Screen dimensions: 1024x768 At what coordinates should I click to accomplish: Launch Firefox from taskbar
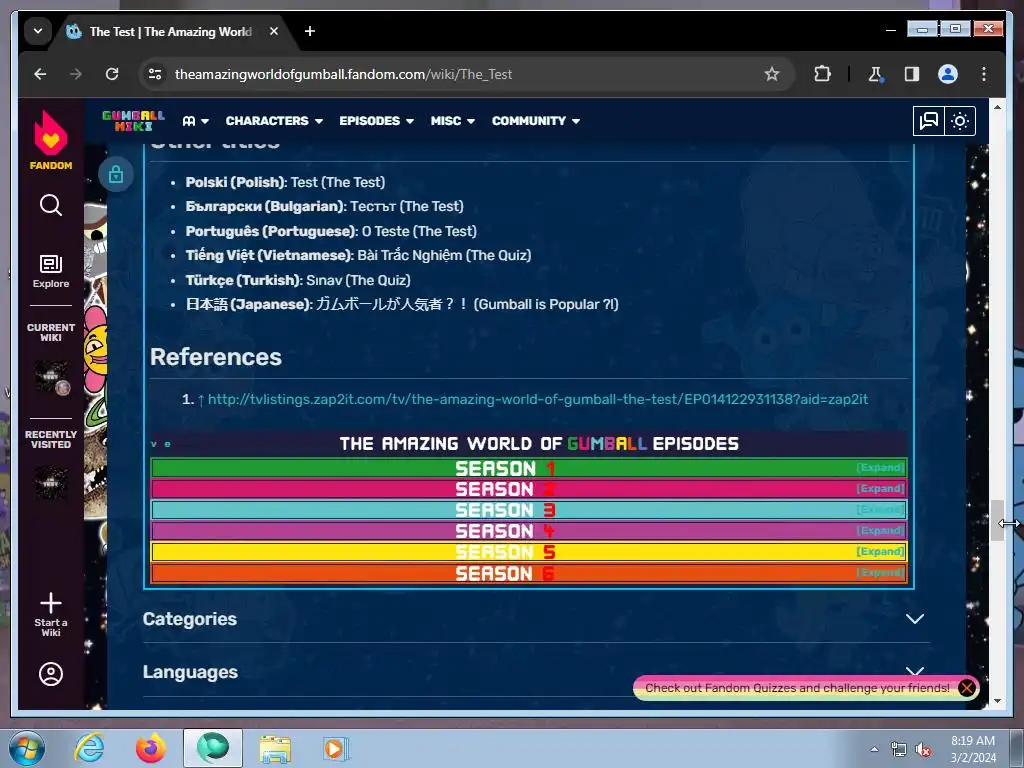[150, 748]
